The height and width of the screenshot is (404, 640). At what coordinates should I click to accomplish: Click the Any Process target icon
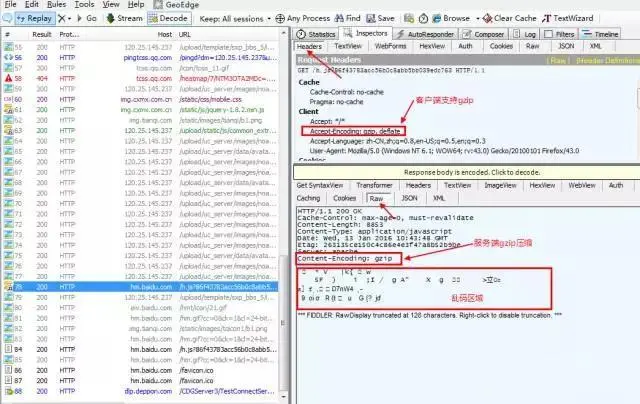(x=280, y=18)
